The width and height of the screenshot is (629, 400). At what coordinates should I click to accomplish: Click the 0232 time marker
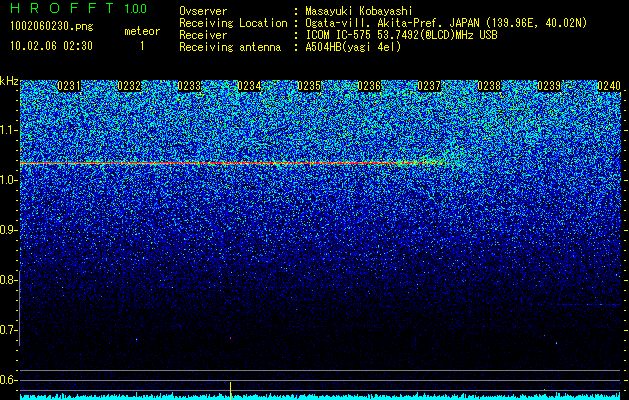129,86
